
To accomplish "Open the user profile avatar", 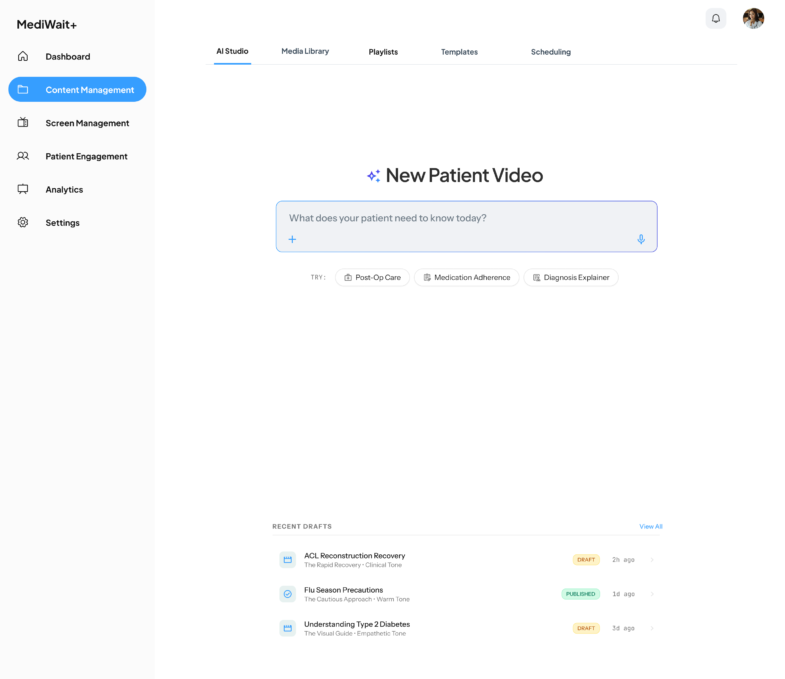I will [x=753, y=18].
